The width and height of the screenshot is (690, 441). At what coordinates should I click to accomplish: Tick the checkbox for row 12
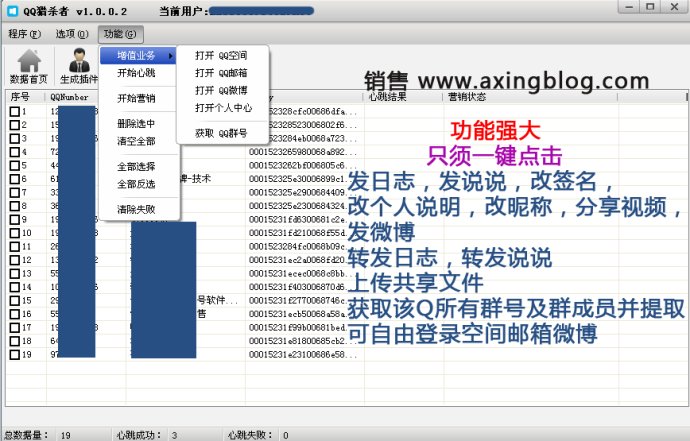(x=15, y=260)
